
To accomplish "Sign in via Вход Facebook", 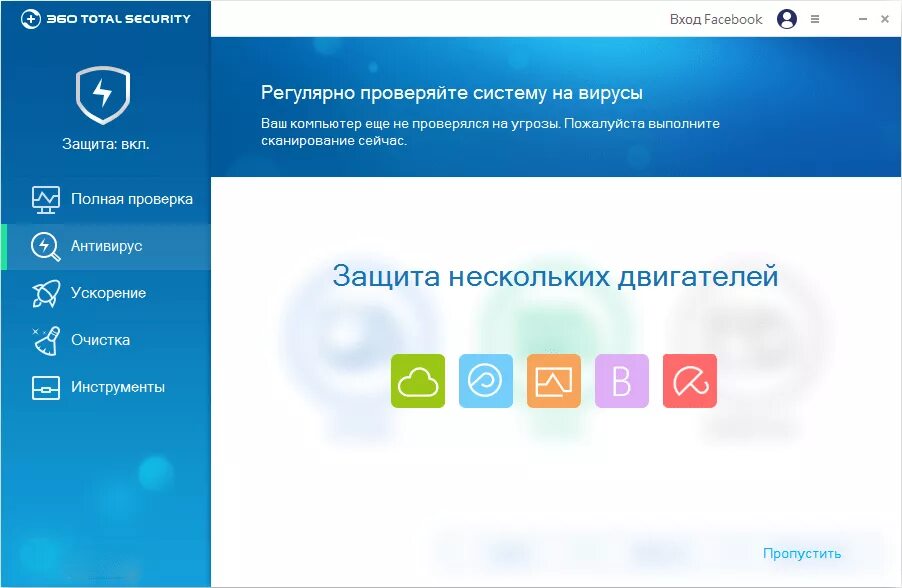I will point(713,19).
